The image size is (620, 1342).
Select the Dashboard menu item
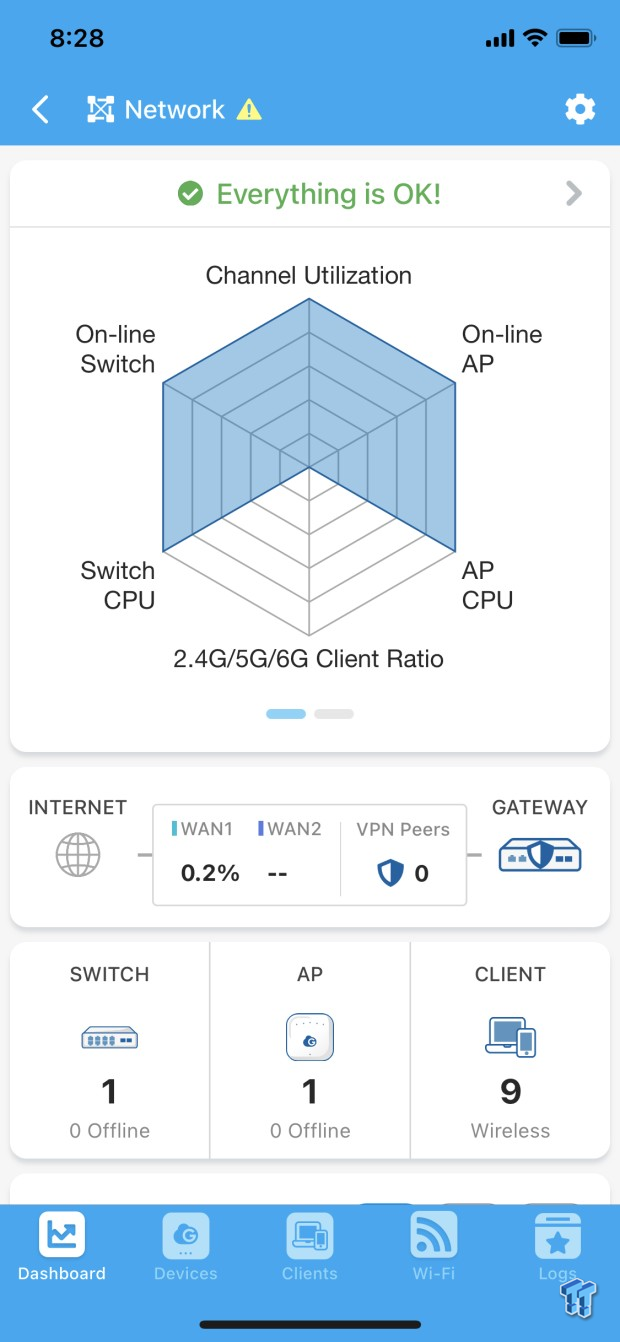pos(61,1274)
